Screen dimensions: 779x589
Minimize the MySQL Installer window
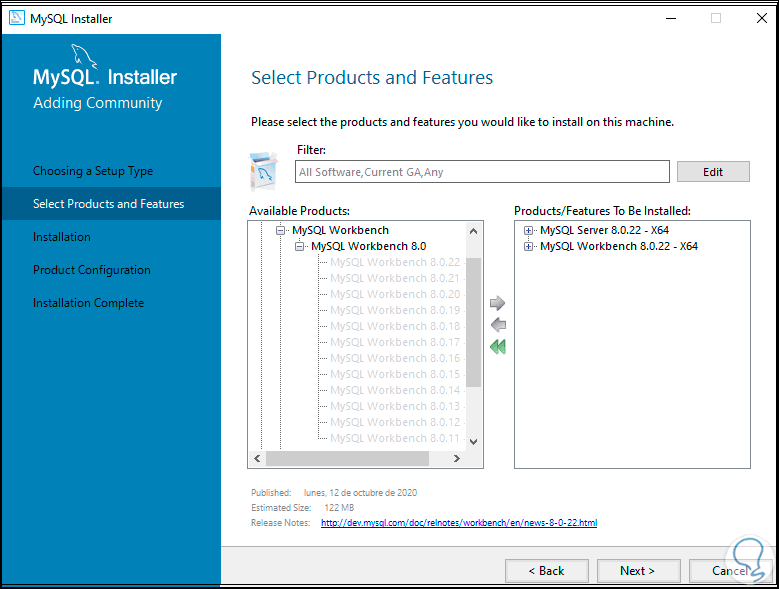671,18
